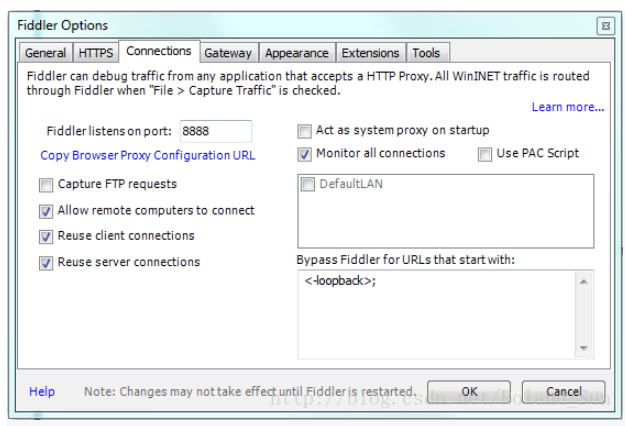Uncheck Allow remote computers to connect
625x426 pixels.
point(46,212)
